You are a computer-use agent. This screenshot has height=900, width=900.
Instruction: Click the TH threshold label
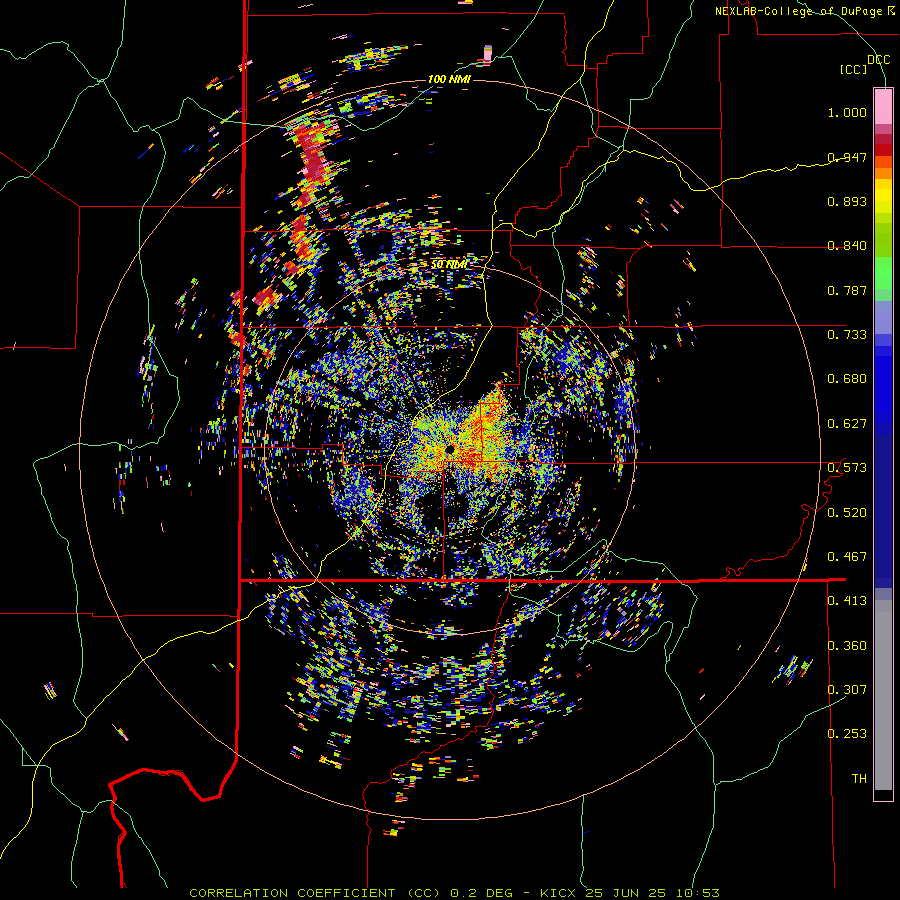click(859, 779)
